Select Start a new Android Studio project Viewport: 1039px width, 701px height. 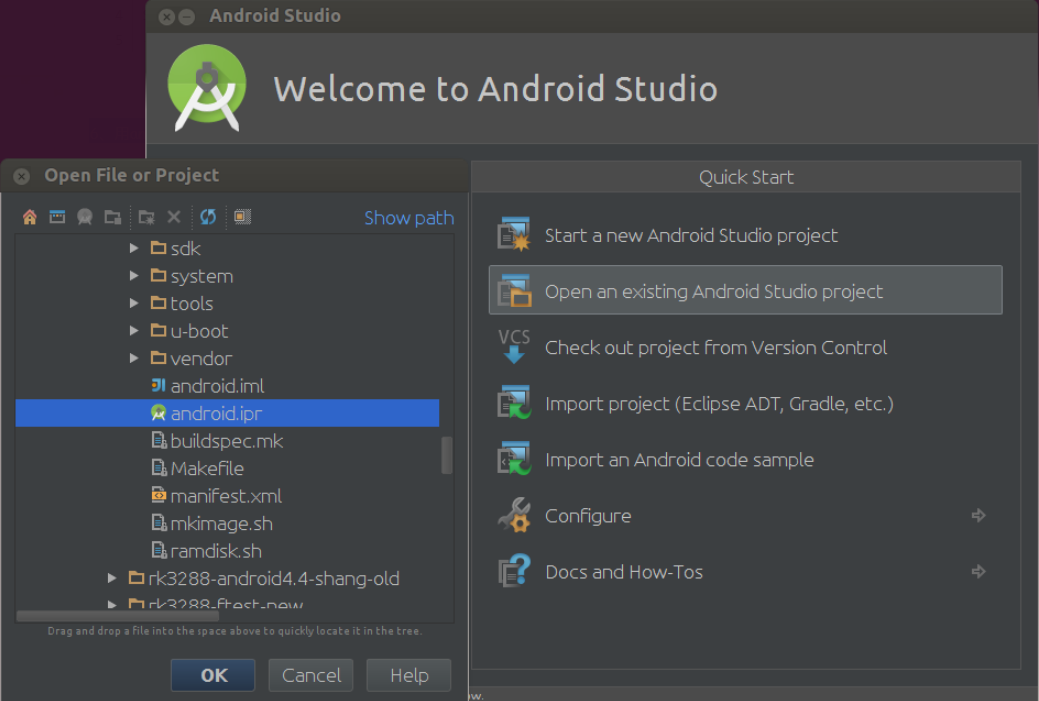(745, 235)
